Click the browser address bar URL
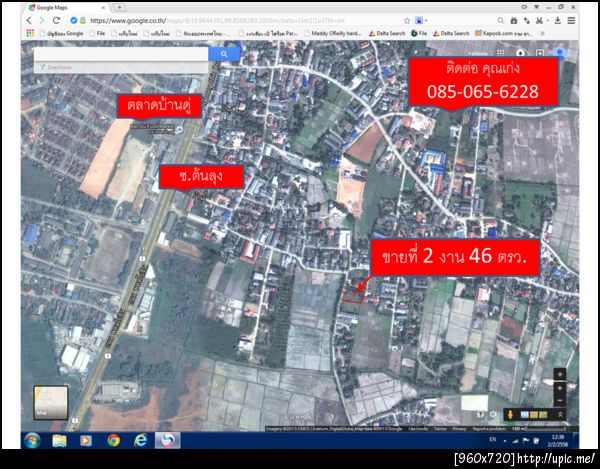 click(217, 21)
